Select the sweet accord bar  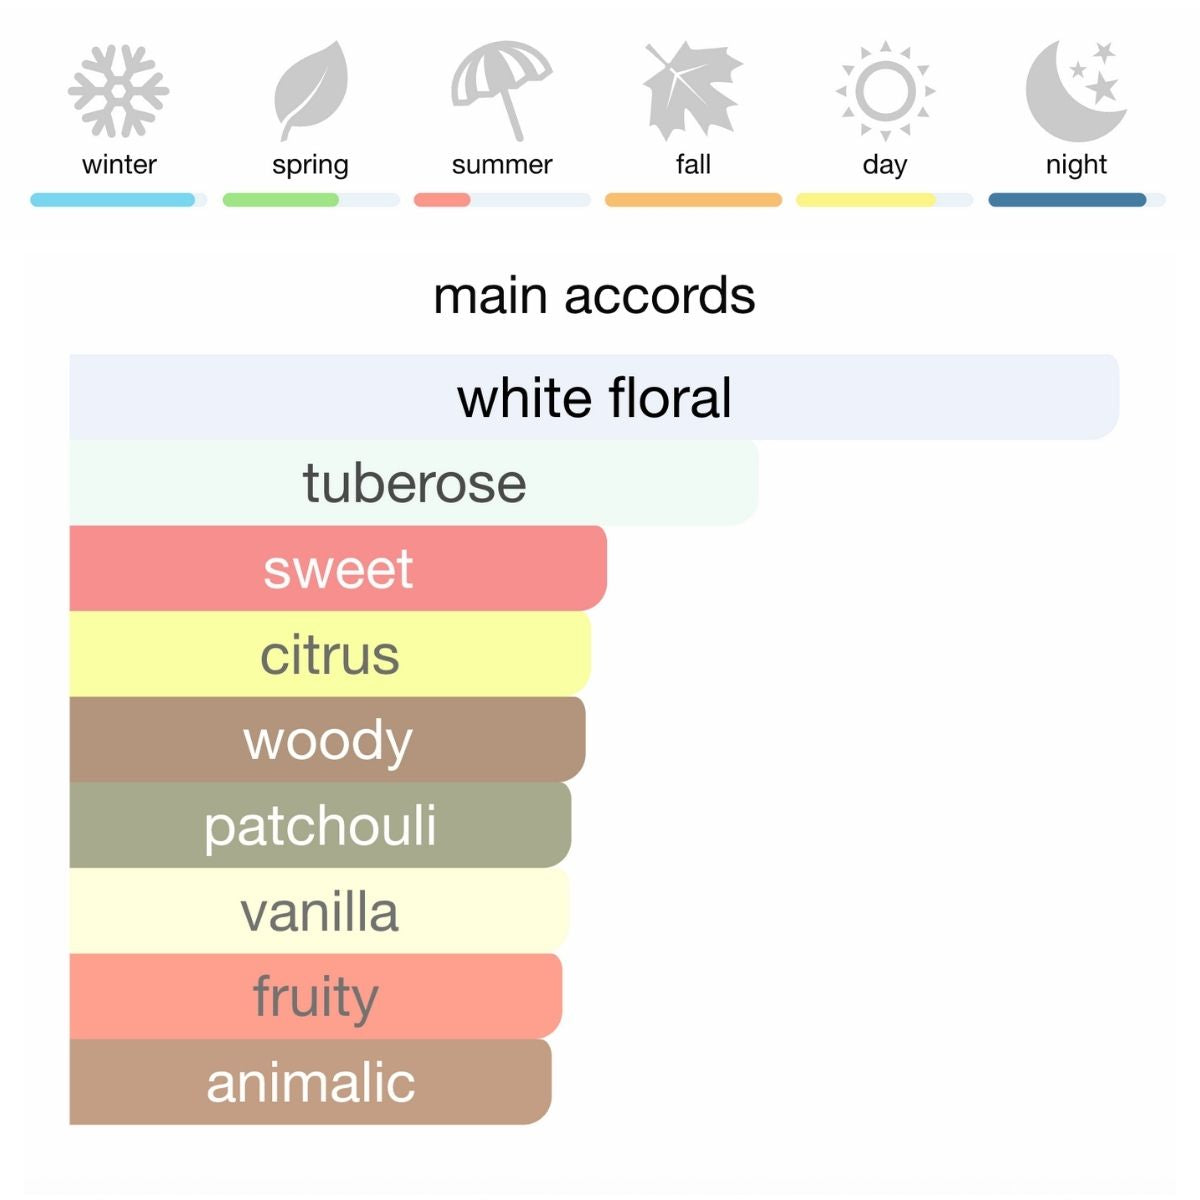click(338, 568)
